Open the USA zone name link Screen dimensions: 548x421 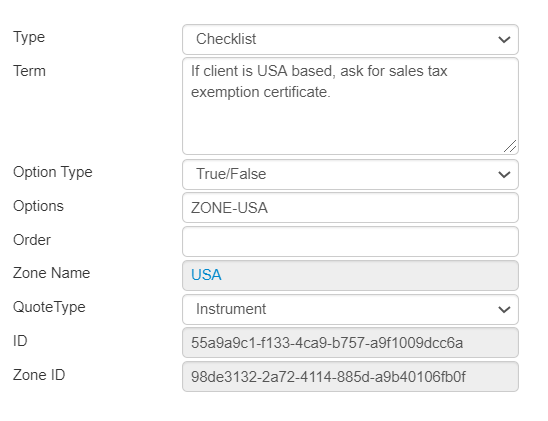click(x=206, y=275)
